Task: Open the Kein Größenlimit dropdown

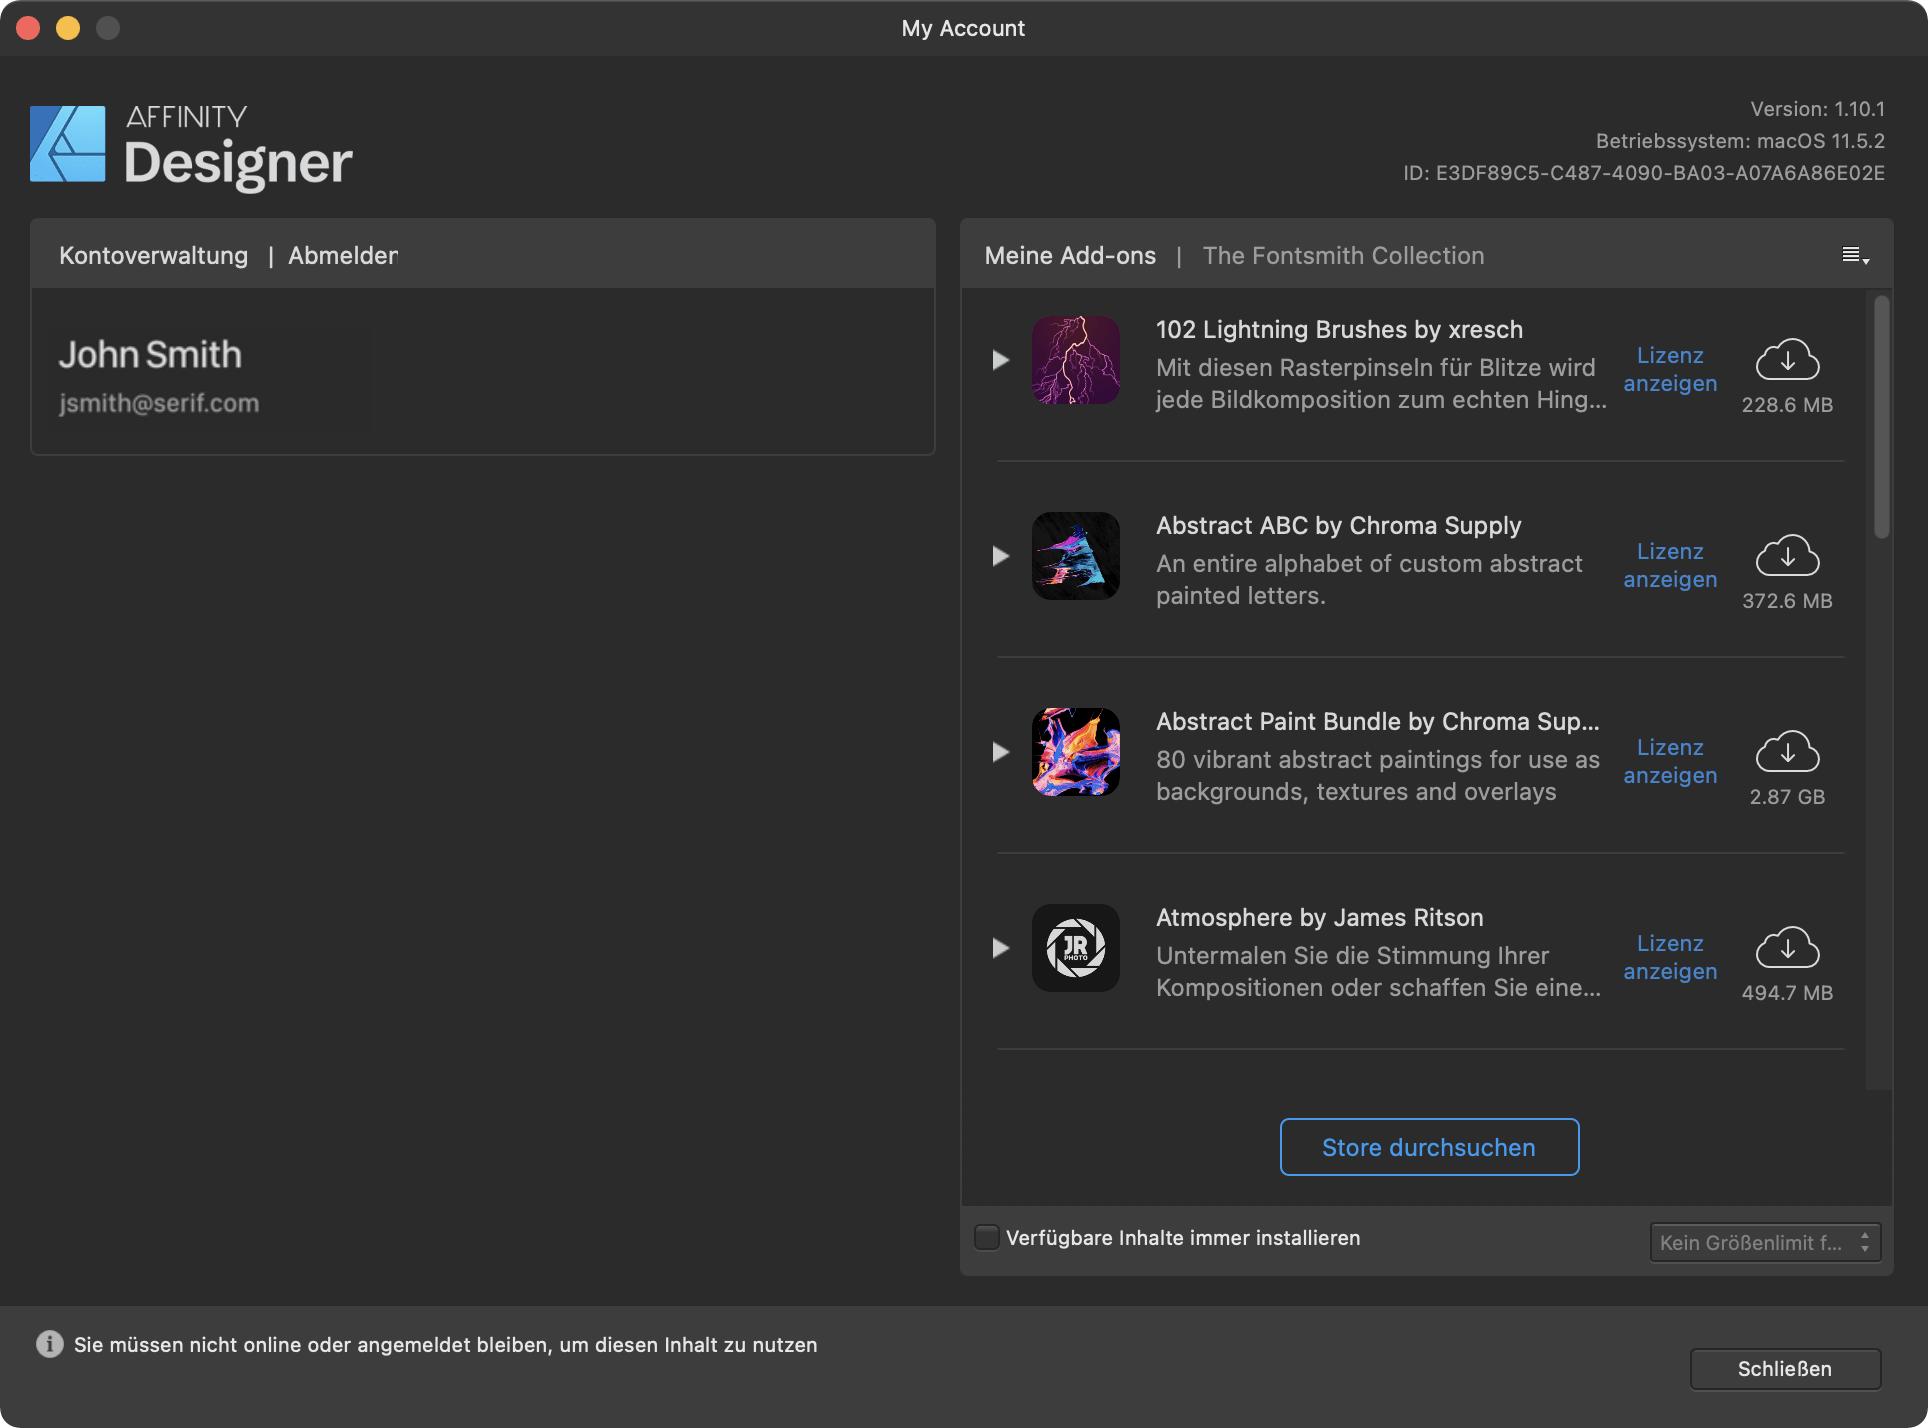Action: click(1765, 1242)
